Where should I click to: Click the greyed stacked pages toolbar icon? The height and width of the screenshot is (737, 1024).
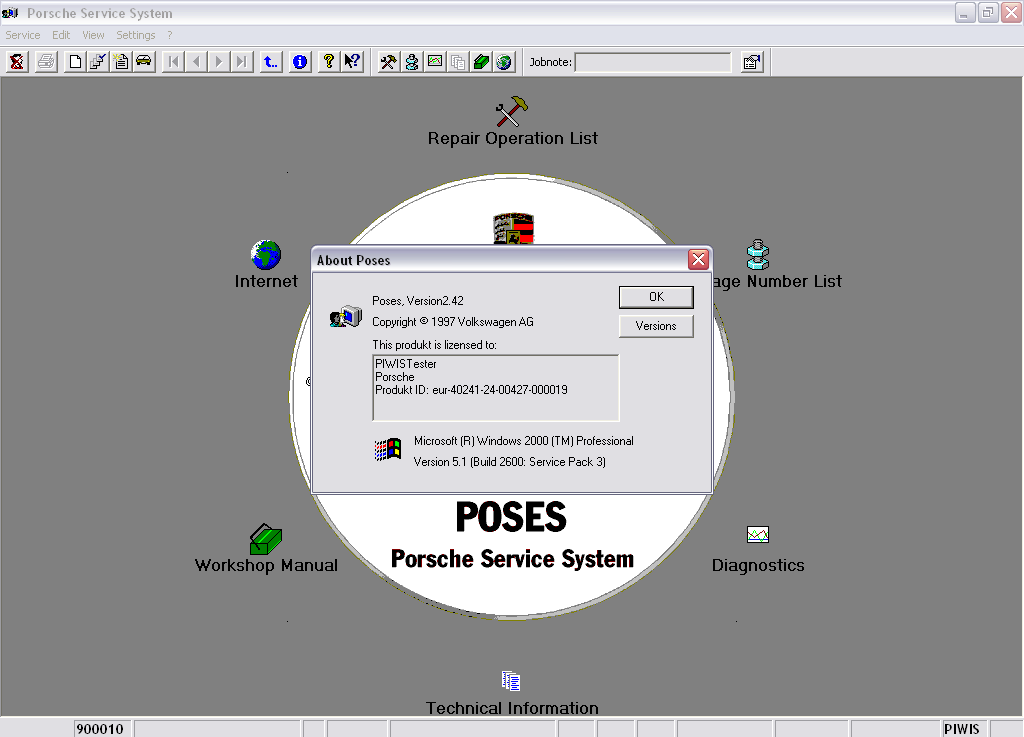click(x=458, y=62)
